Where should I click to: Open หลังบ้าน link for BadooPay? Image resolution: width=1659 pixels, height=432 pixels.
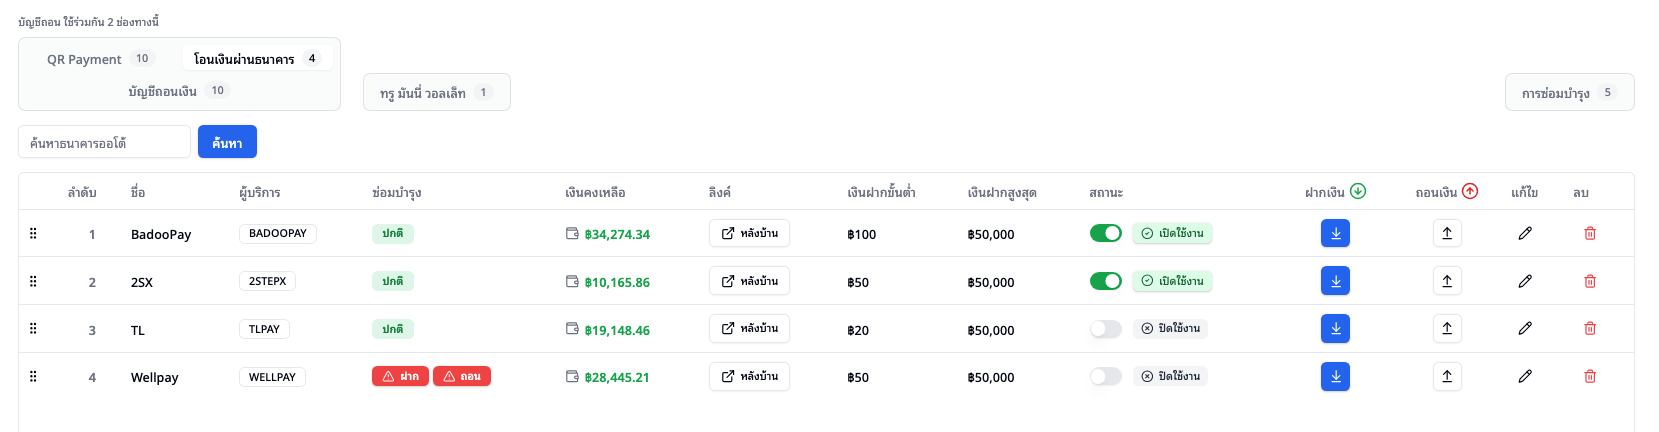pos(749,233)
